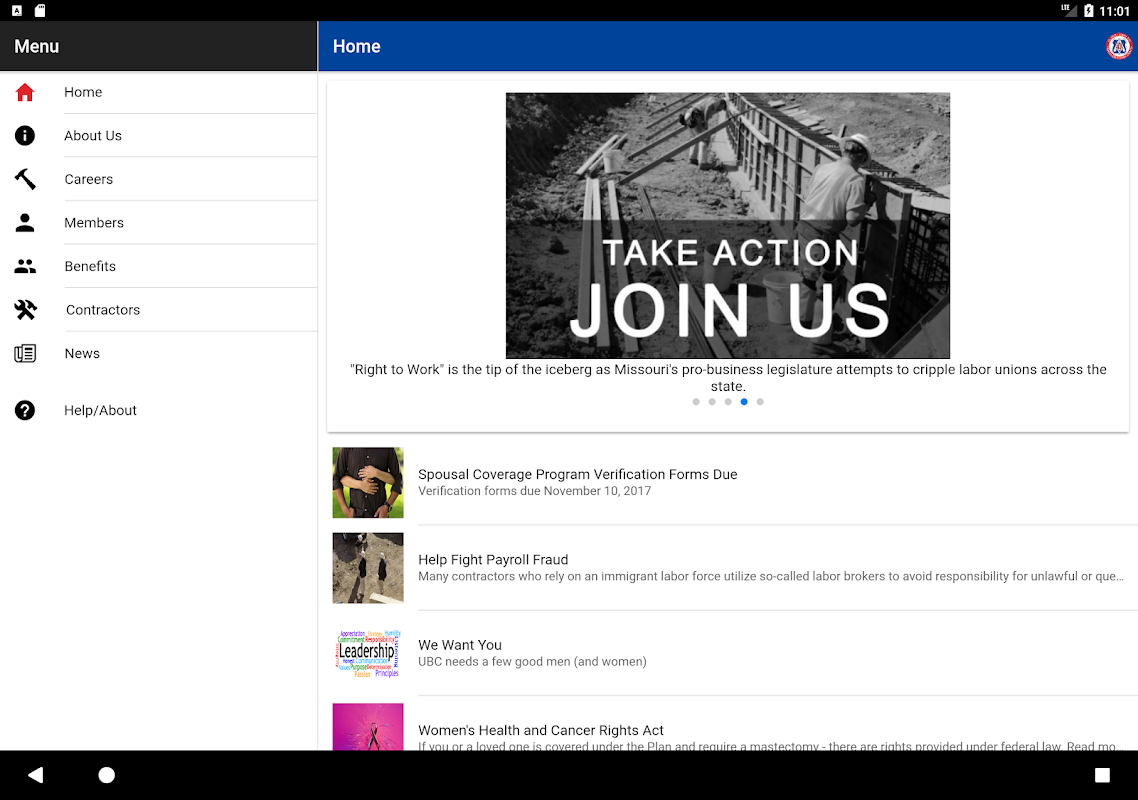
Task: Click the Take Action Join Us banner
Action: [x=727, y=226]
